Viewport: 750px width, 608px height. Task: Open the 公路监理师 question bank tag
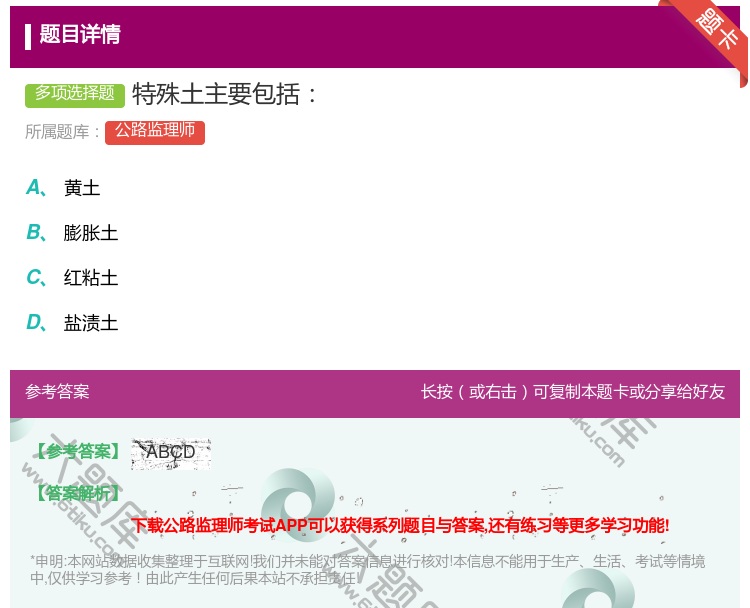pyautogui.click(x=155, y=132)
